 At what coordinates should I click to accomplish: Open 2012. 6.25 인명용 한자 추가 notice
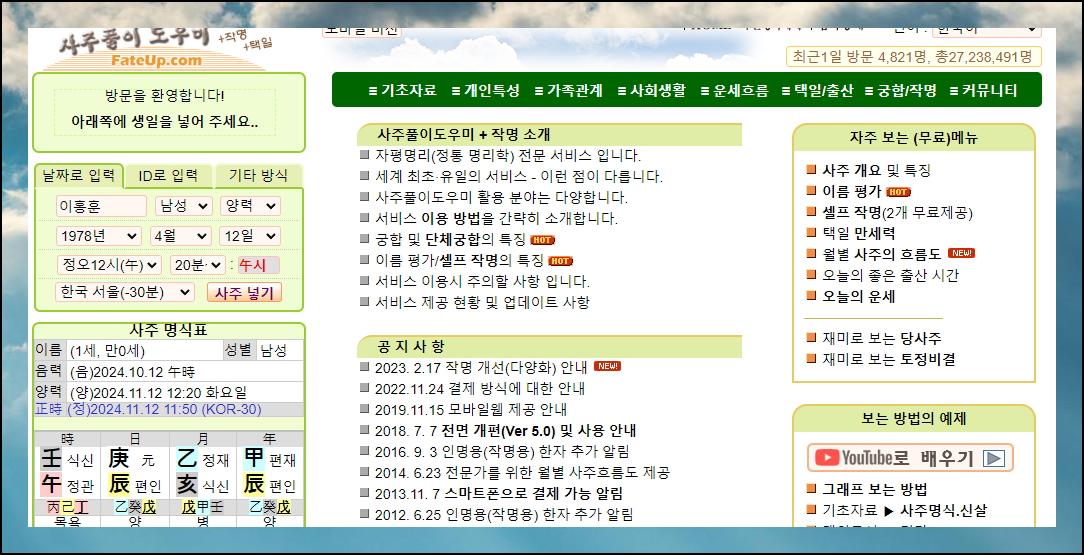pyautogui.click(x=504, y=515)
